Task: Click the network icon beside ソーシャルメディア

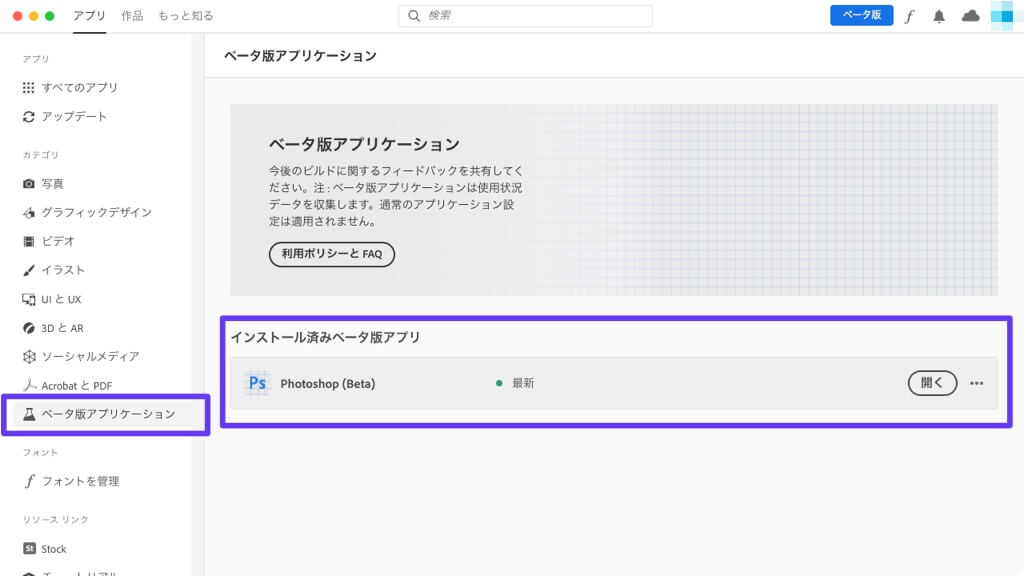Action: tap(29, 357)
